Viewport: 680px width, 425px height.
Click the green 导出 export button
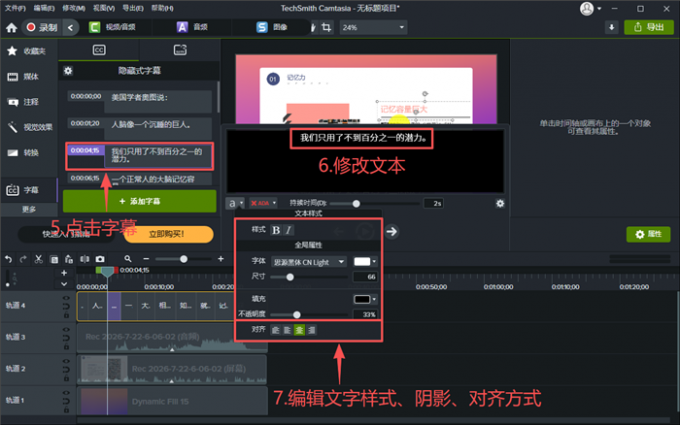pos(649,27)
